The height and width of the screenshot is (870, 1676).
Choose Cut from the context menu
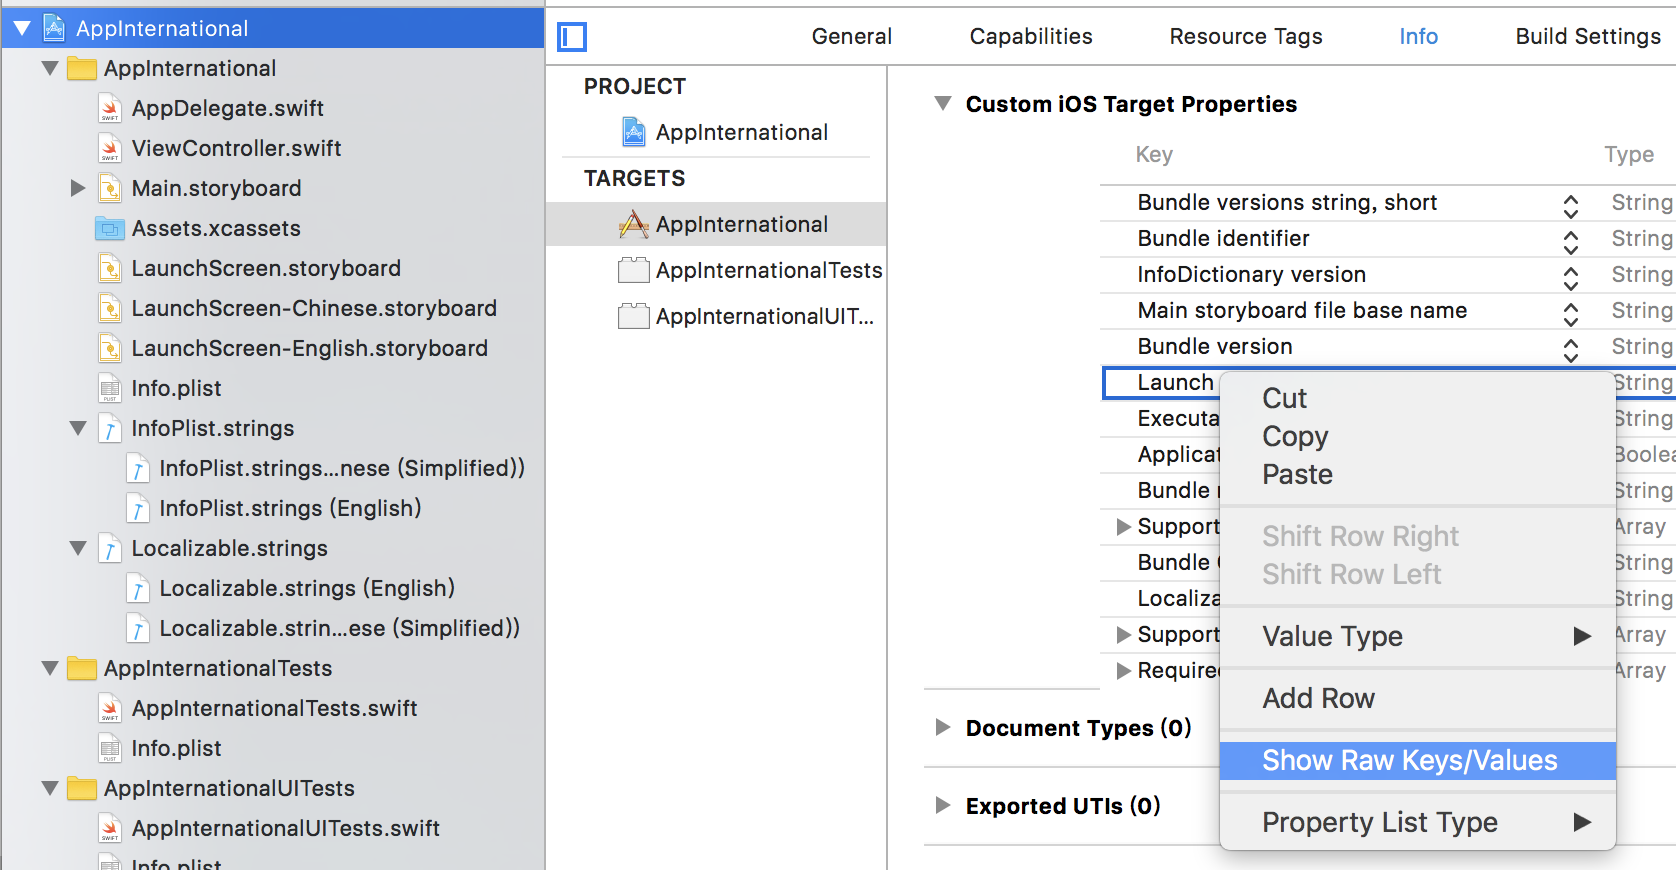tap(1418, 398)
